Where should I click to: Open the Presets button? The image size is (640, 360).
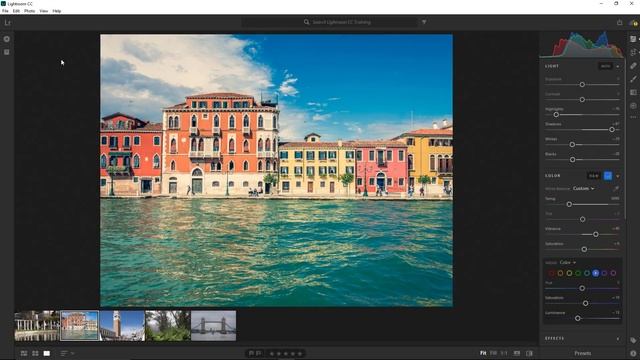pyautogui.click(x=582, y=353)
